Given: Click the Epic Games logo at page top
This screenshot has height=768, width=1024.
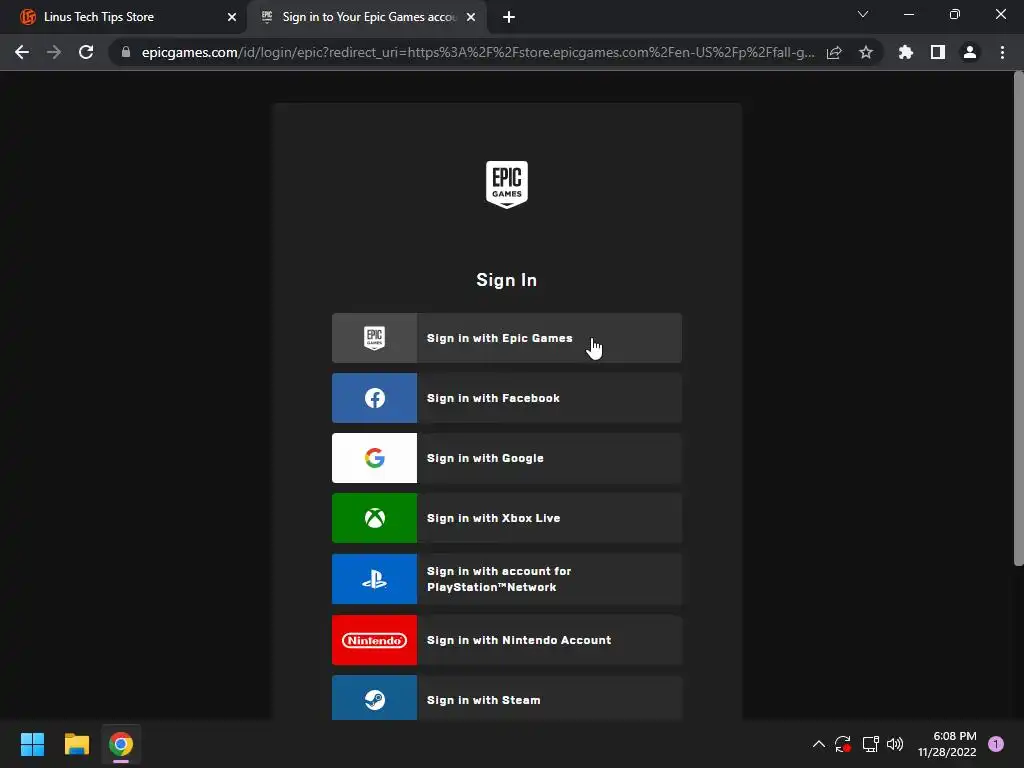Looking at the screenshot, I should (506, 185).
